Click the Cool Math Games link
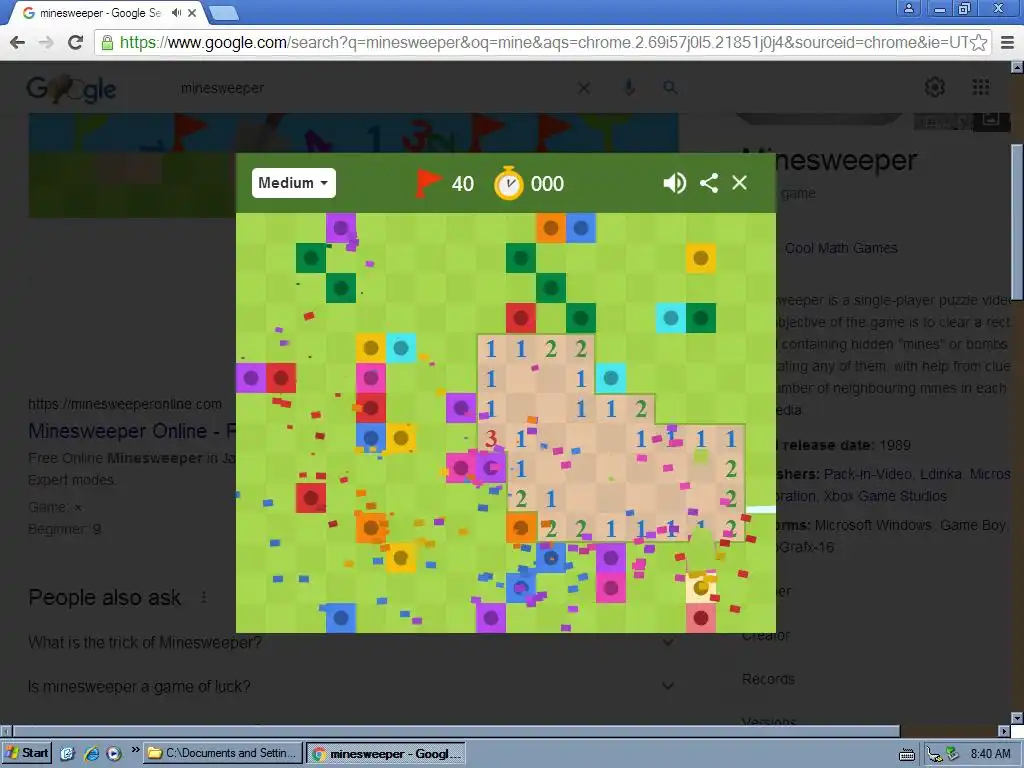This screenshot has width=1024, height=768. coord(840,248)
